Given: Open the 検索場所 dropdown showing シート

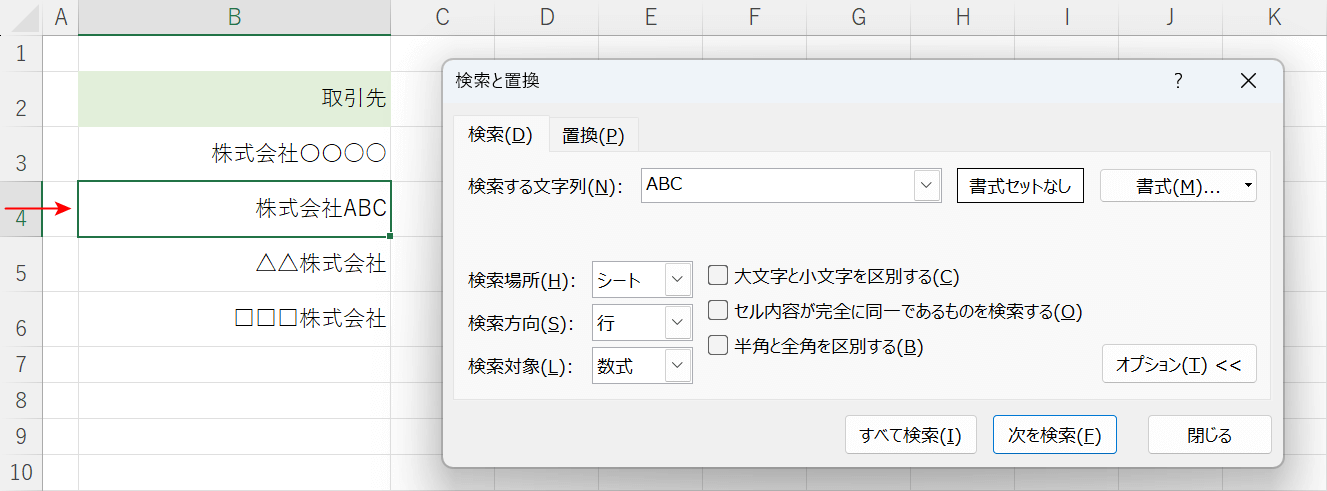Looking at the screenshot, I should coord(642,281).
